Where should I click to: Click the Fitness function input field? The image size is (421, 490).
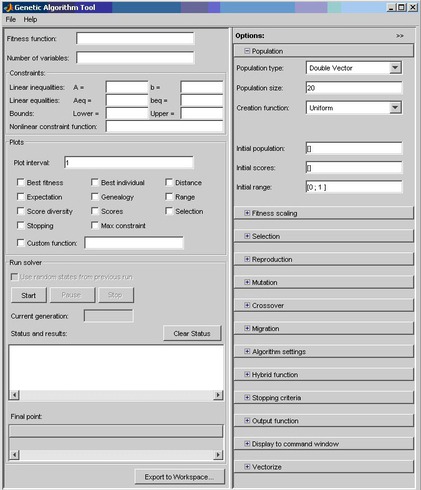pos(135,38)
